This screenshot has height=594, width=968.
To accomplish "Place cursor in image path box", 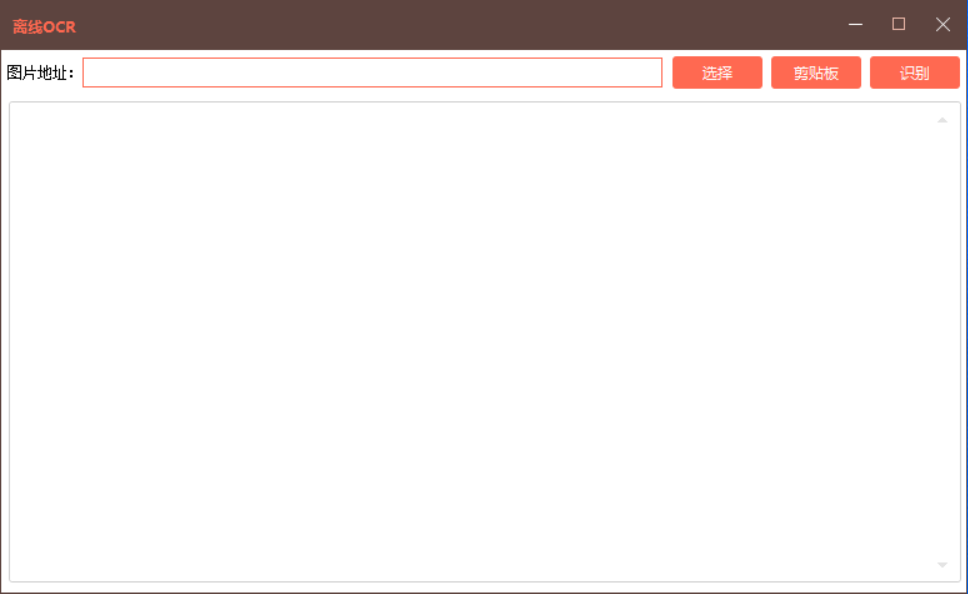I will pyautogui.click(x=372, y=73).
